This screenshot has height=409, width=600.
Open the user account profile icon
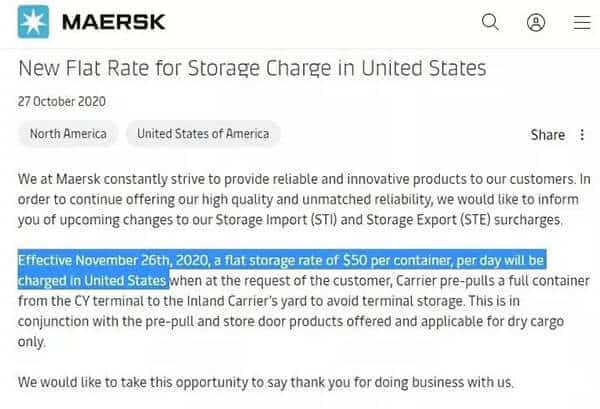point(536,22)
